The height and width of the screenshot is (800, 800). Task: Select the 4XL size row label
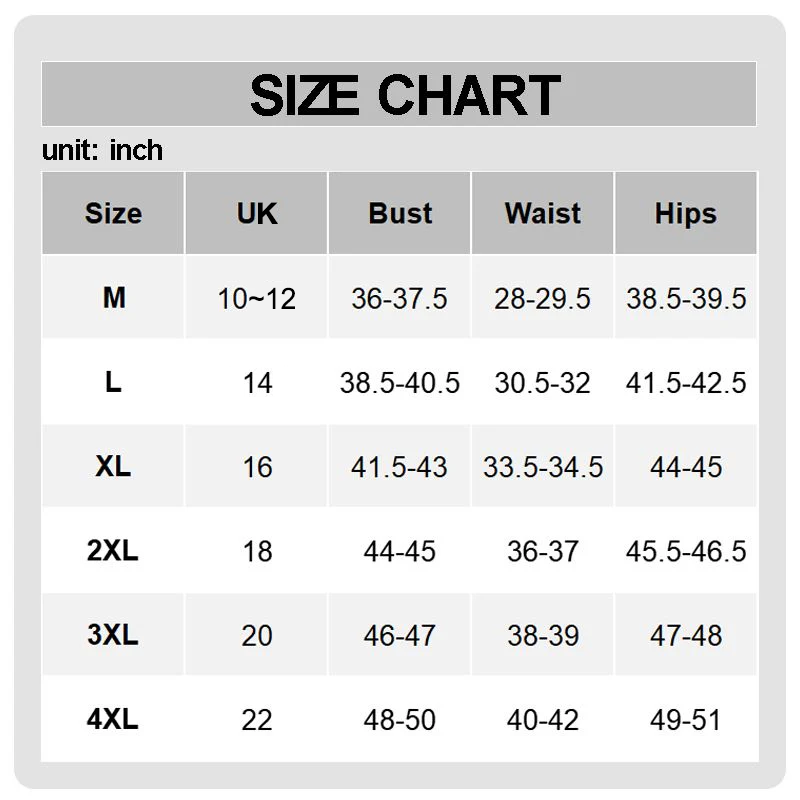(113, 719)
